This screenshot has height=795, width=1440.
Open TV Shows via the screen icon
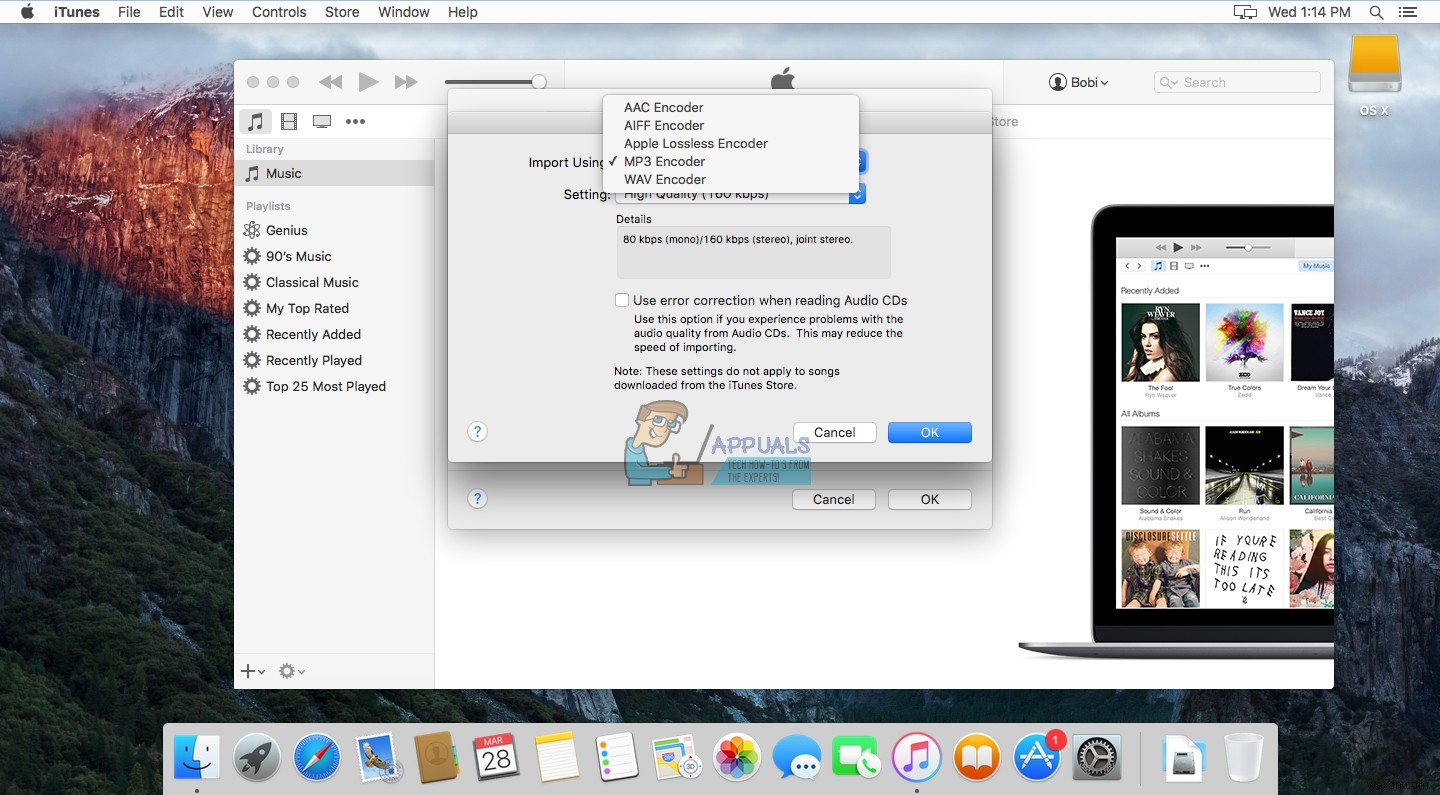322,121
